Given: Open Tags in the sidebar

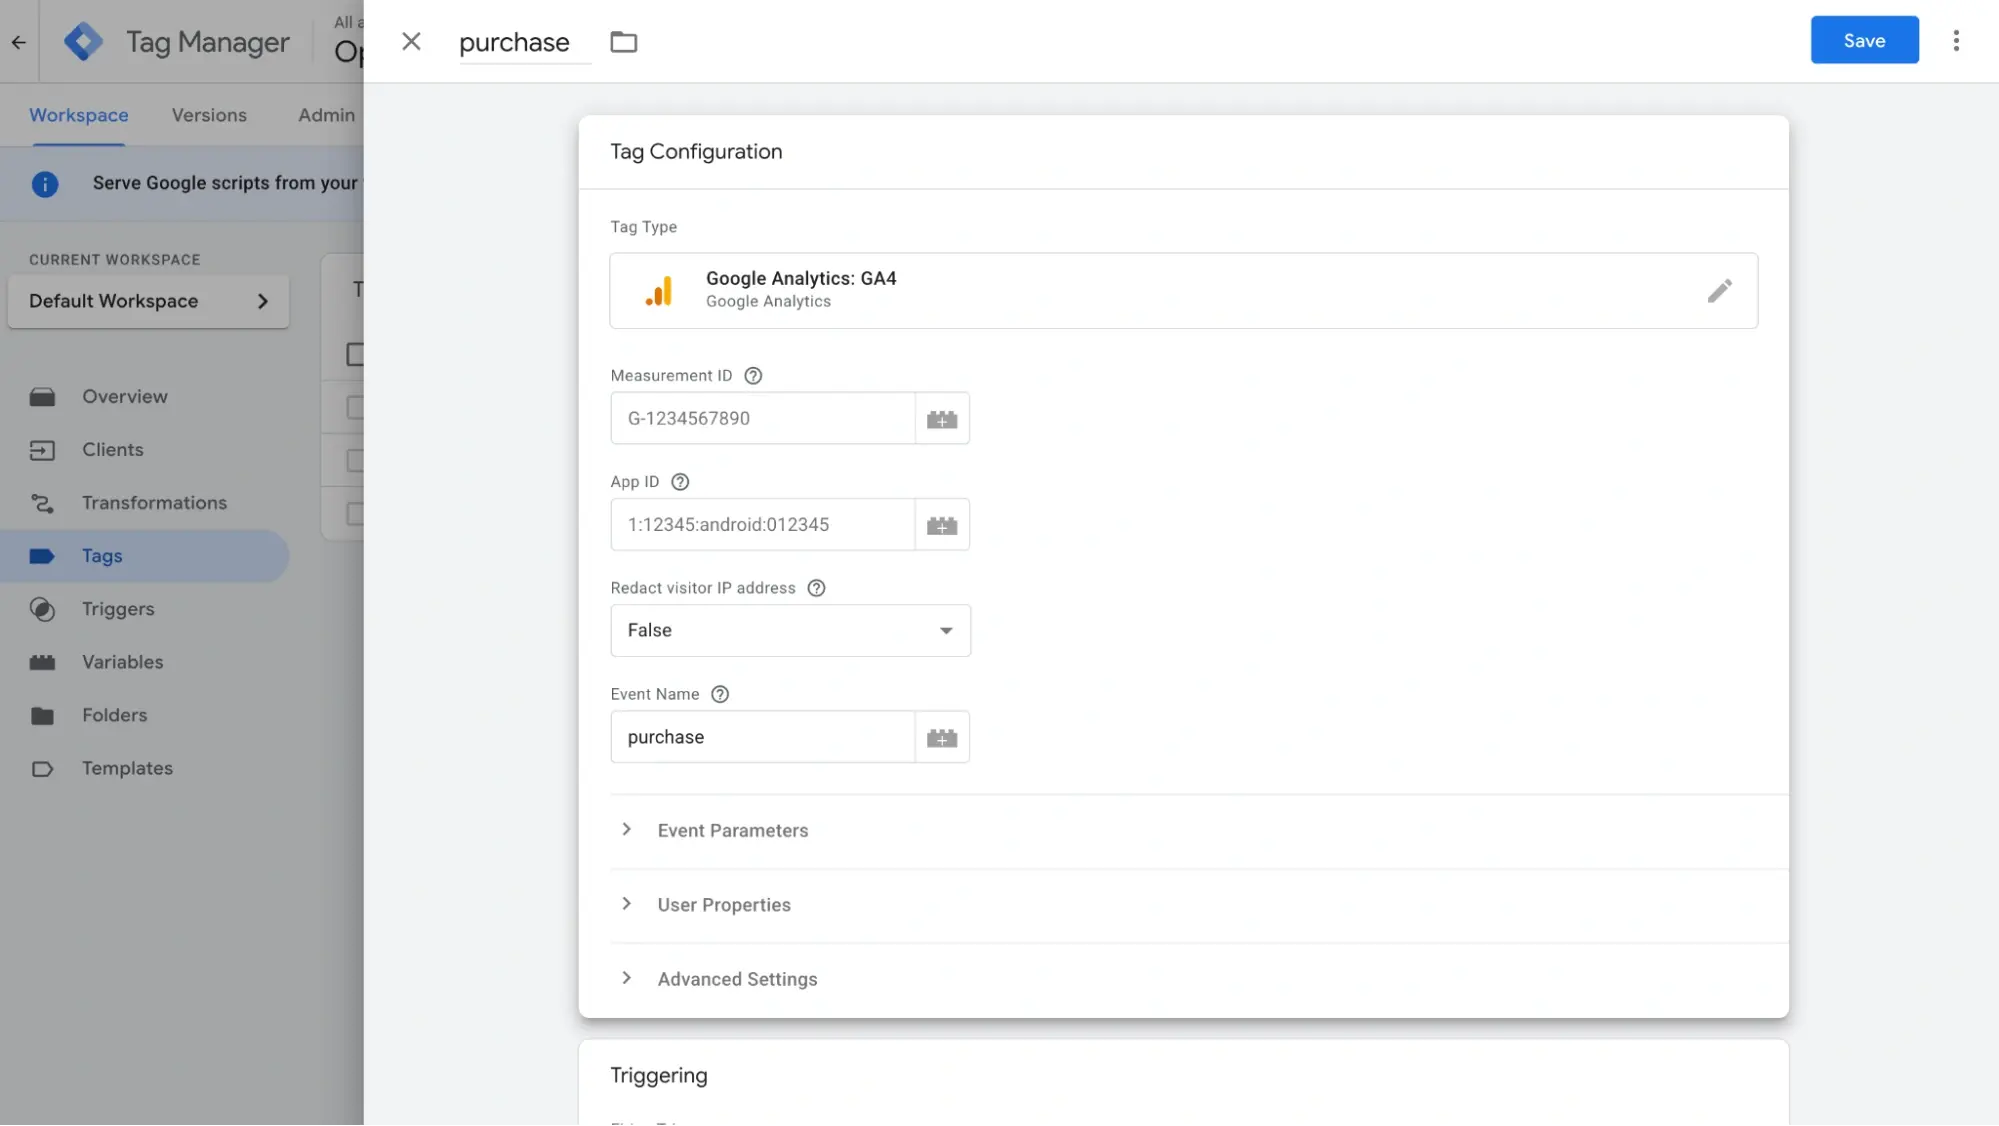Looking at the screenshot, I should (x=145, y=556).
